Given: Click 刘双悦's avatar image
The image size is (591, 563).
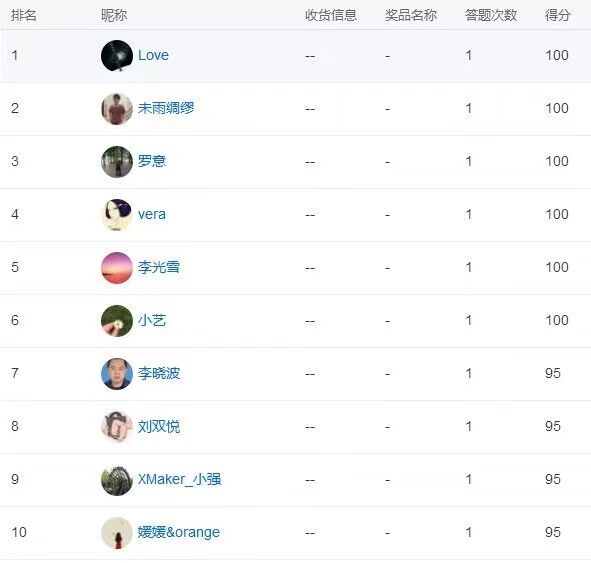Looking at the screenshot, I should 117,426.
